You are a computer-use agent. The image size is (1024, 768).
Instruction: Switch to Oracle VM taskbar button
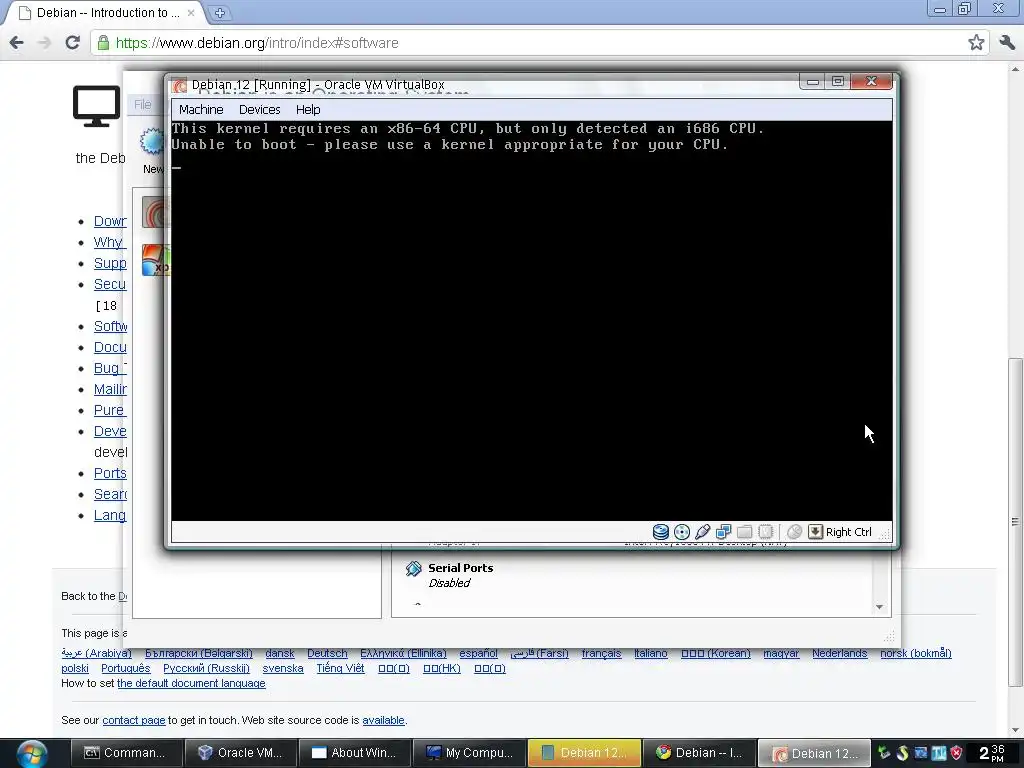click(240, 753)
